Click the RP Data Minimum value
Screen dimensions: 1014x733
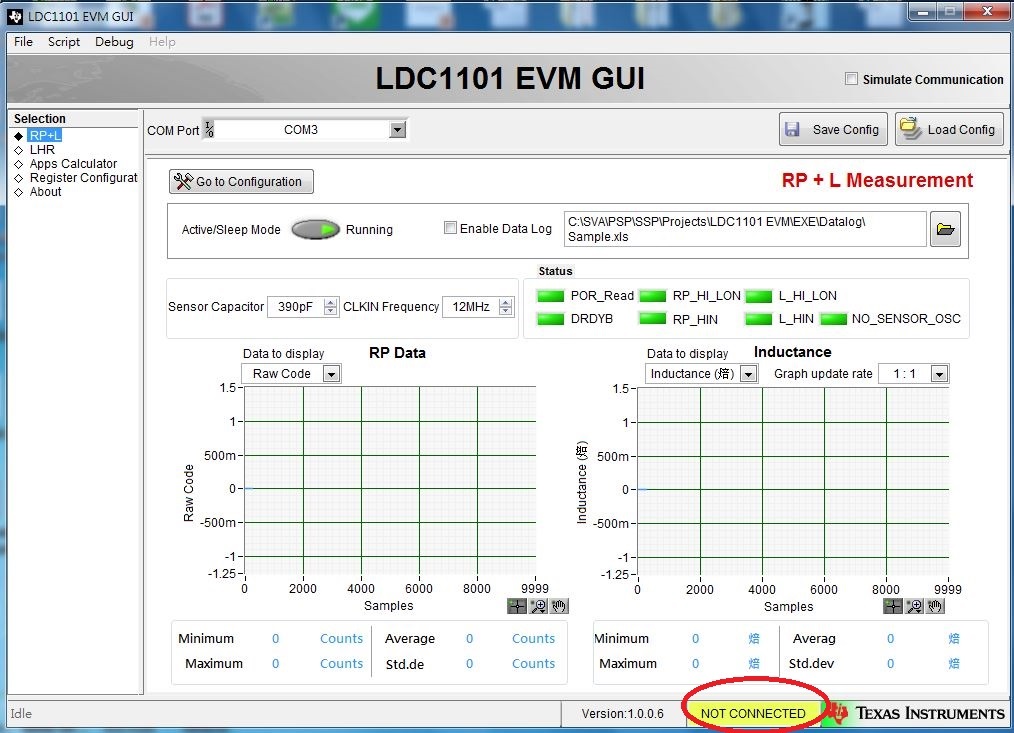click(275, 639)
